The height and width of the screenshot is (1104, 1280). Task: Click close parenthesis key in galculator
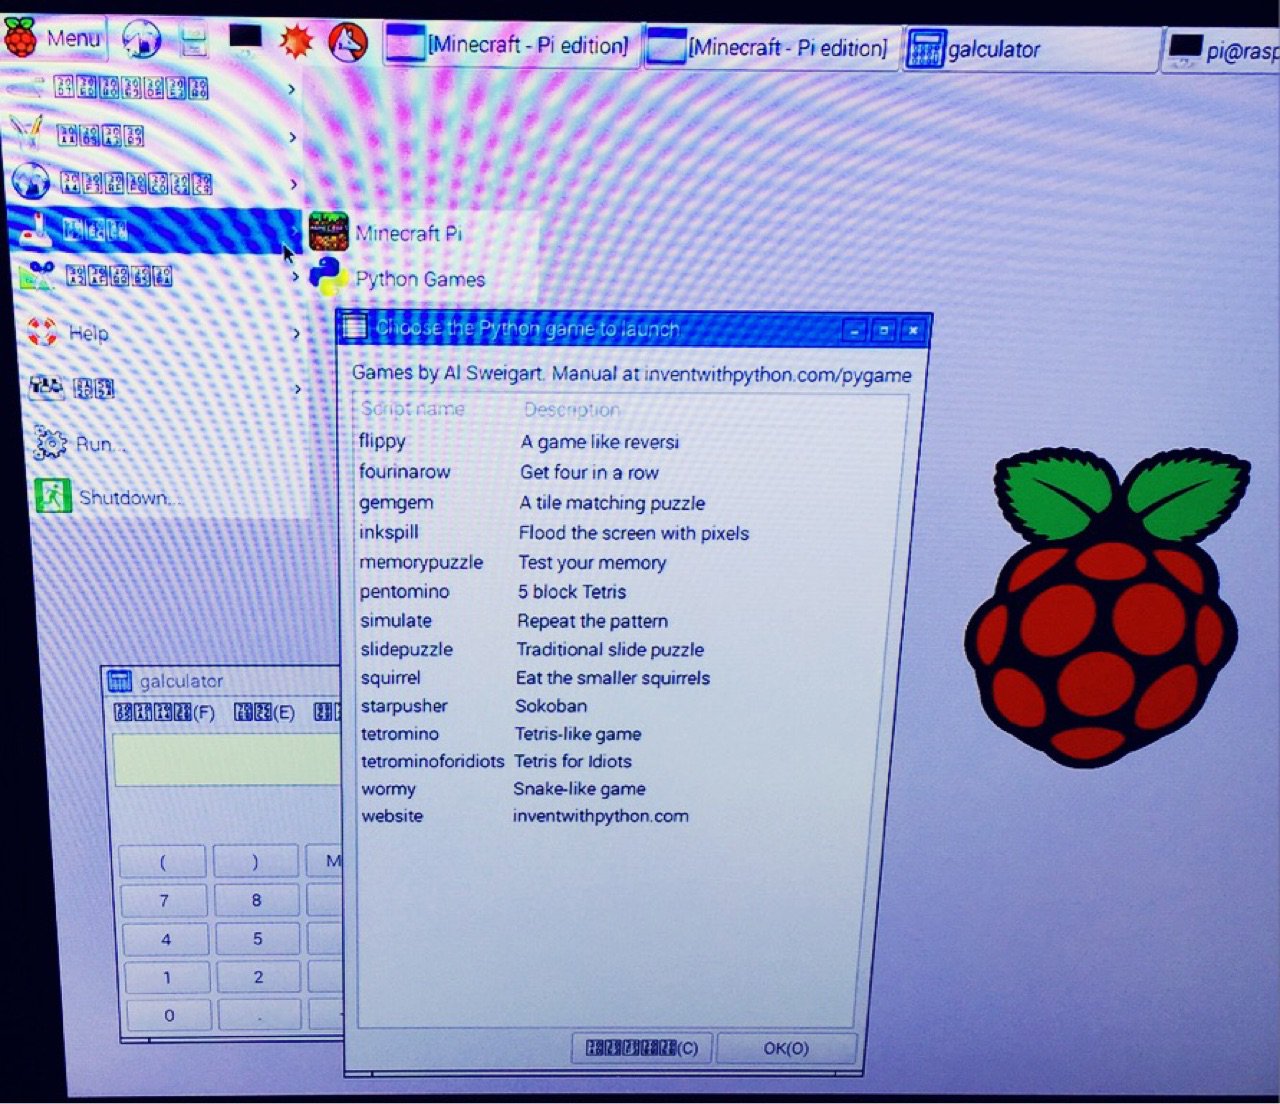(x=255, y=861)
